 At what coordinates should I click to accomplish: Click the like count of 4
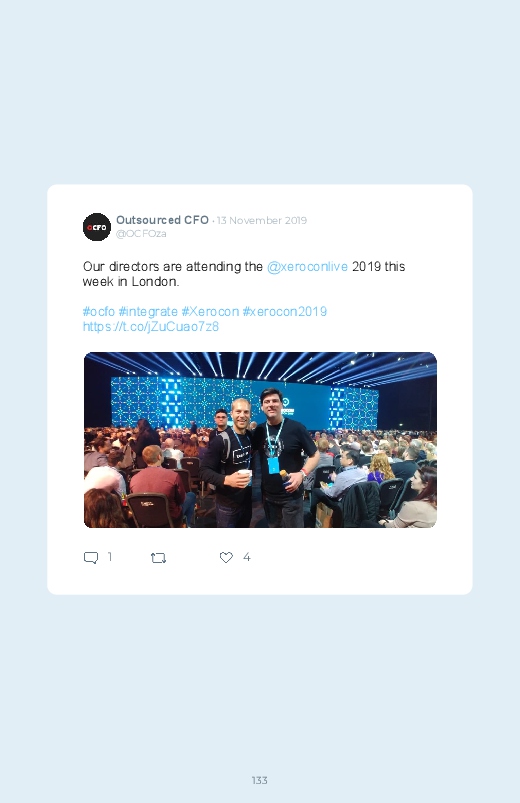(x=246, y=557)
